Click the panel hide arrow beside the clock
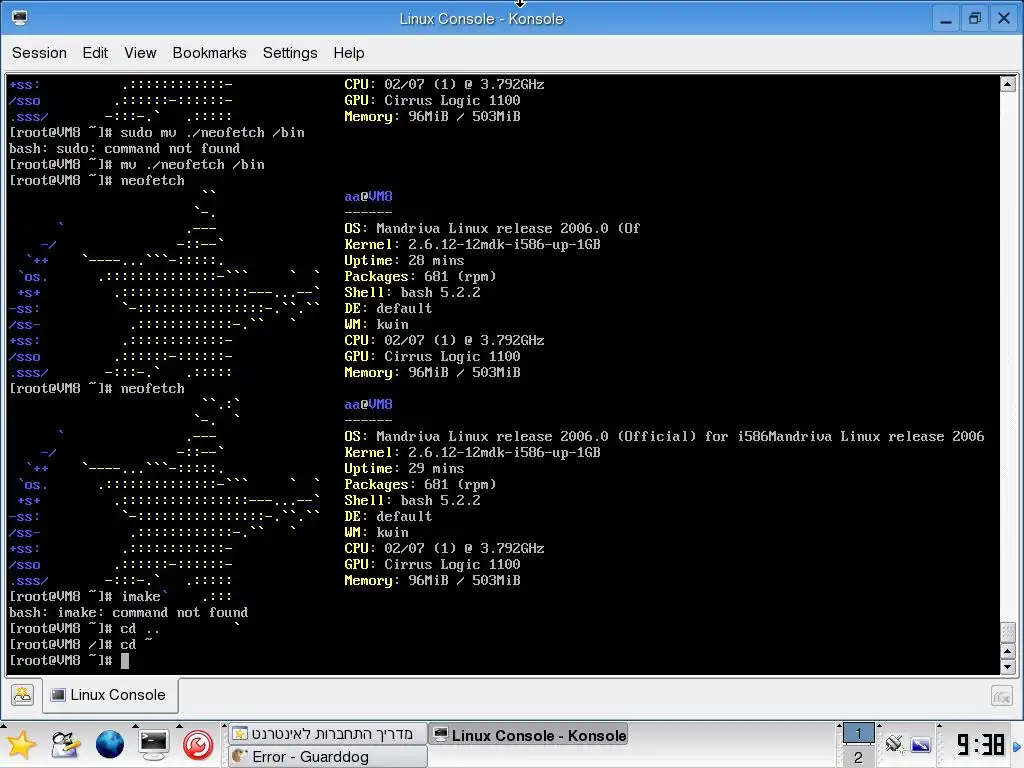Viewport: 1024px width, 768px height. point(1017,746)
